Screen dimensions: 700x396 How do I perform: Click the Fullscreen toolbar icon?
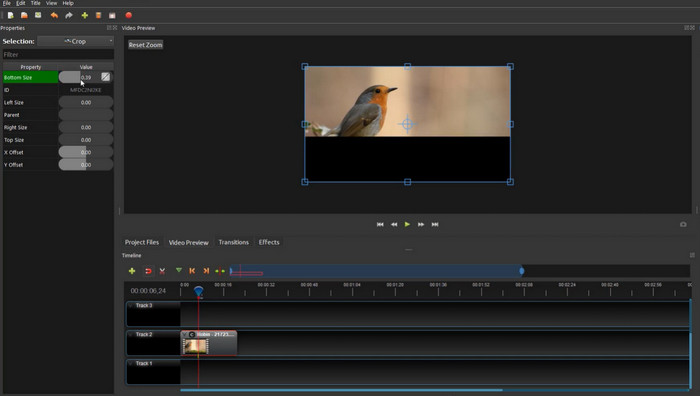[112, 15]
